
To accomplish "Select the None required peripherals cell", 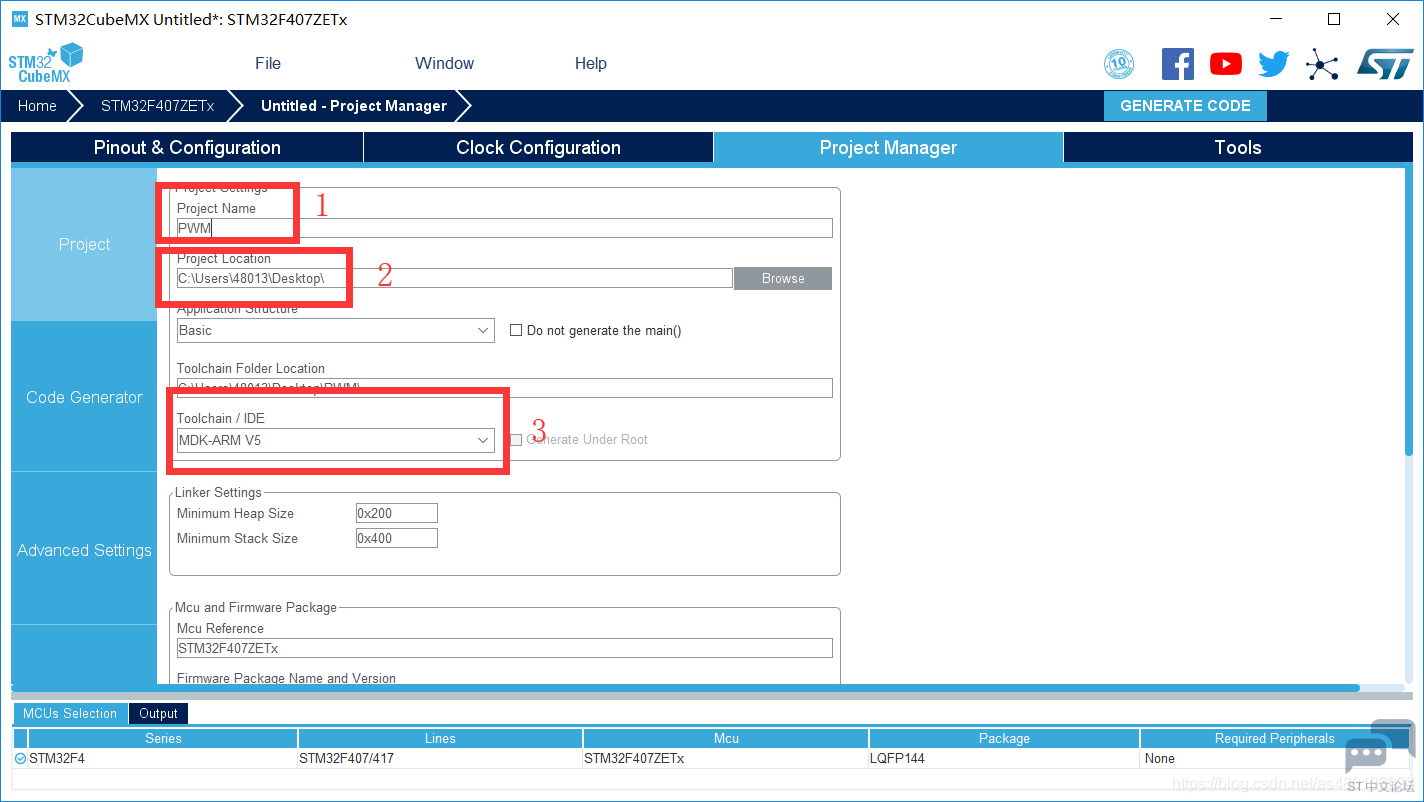I will point(1274,759).
